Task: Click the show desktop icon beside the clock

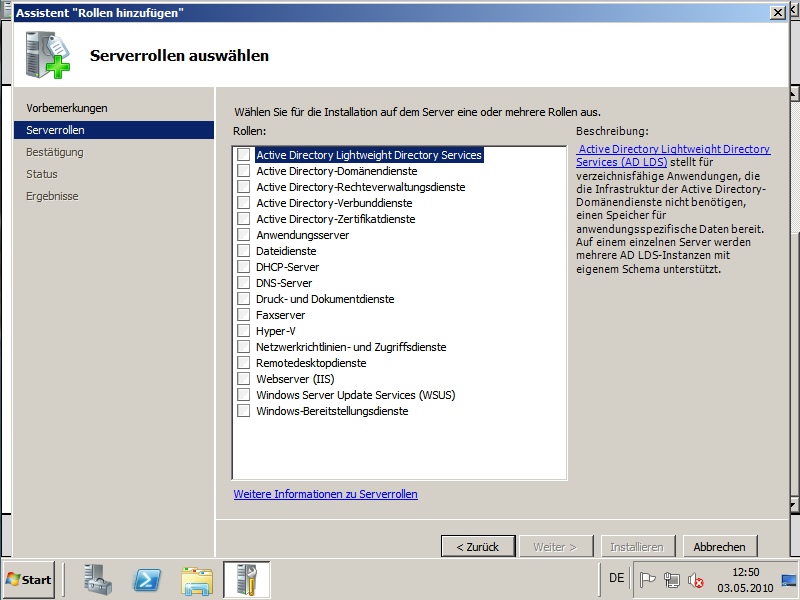Action: coord(789,580)
